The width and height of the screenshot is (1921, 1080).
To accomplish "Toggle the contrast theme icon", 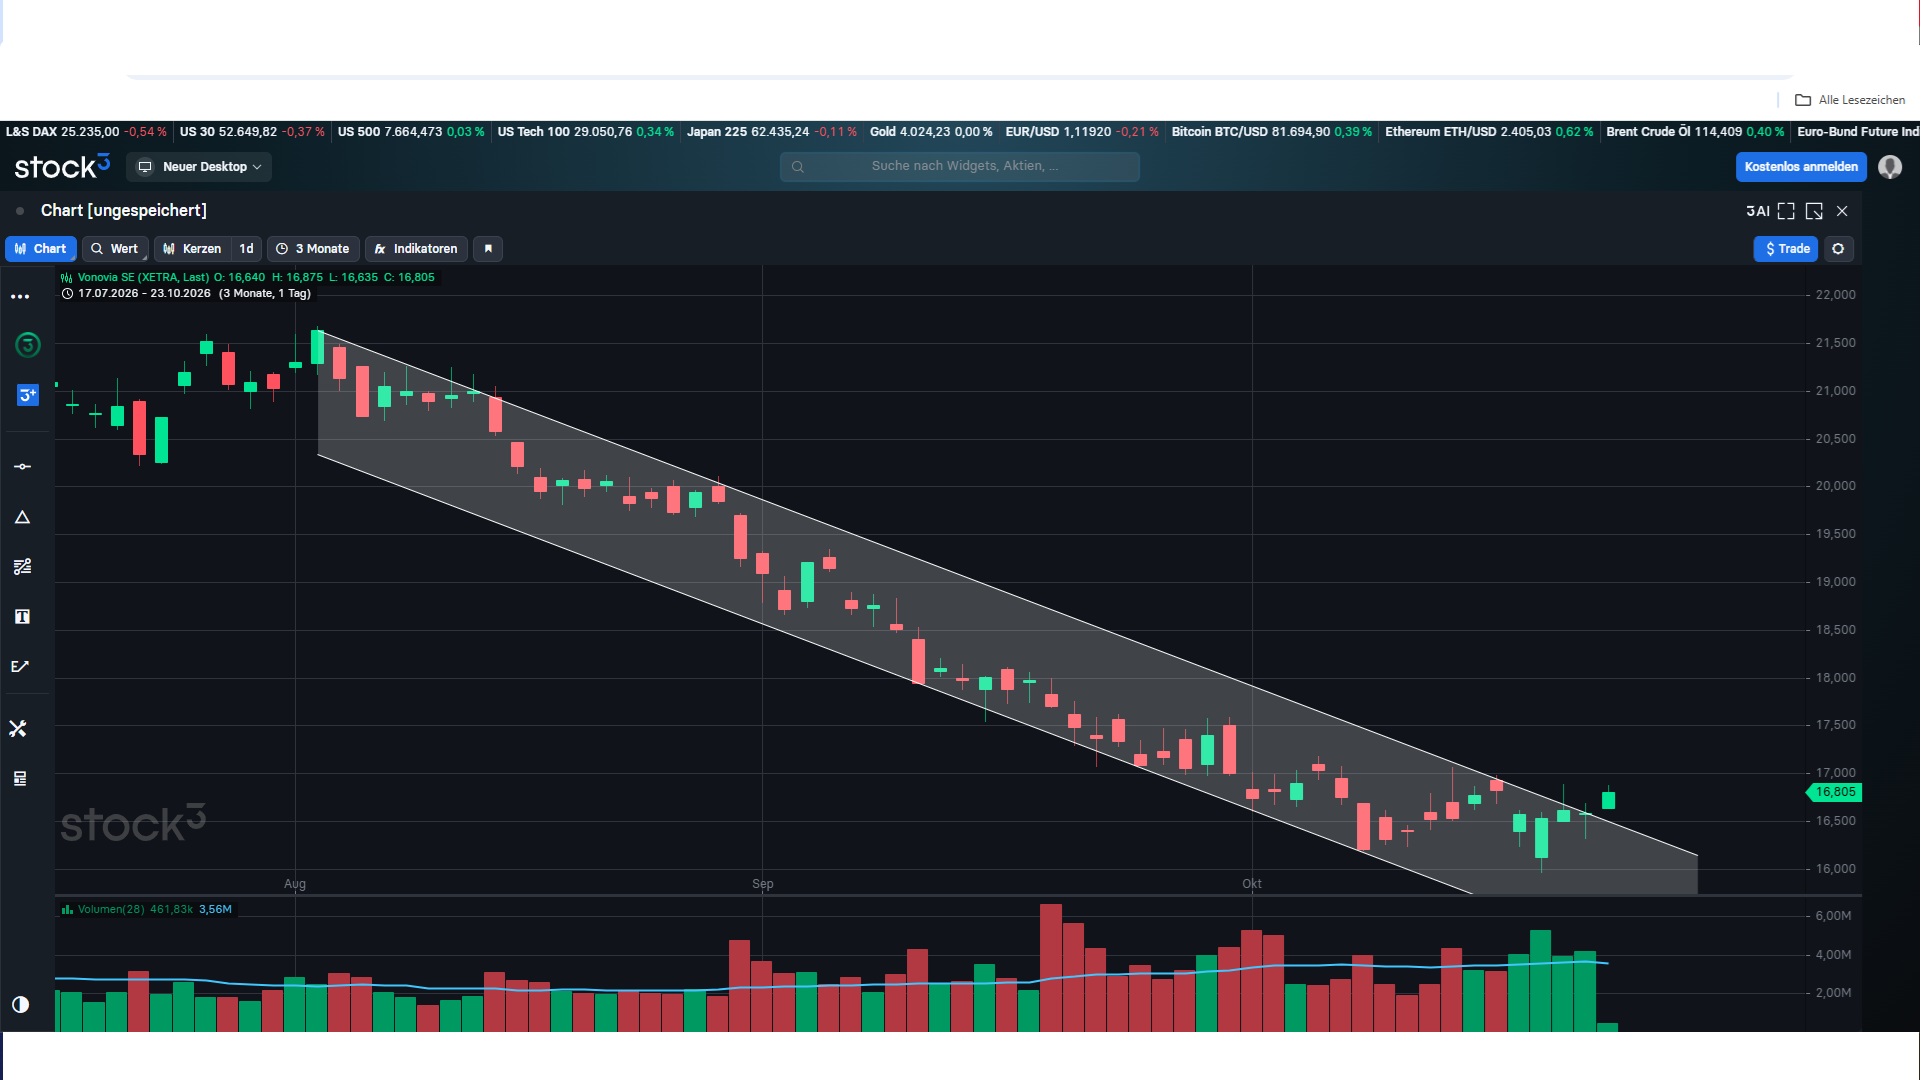I will [20, 1005].
